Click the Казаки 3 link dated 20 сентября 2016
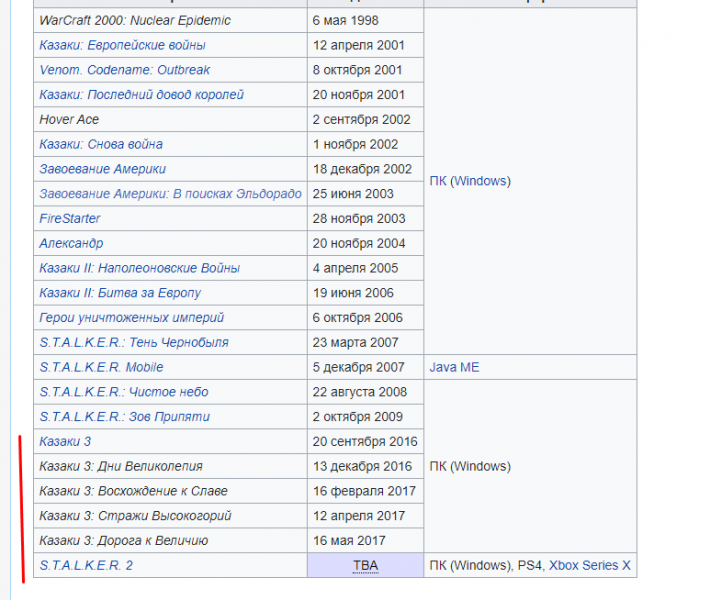 click(x=65, y=441)
